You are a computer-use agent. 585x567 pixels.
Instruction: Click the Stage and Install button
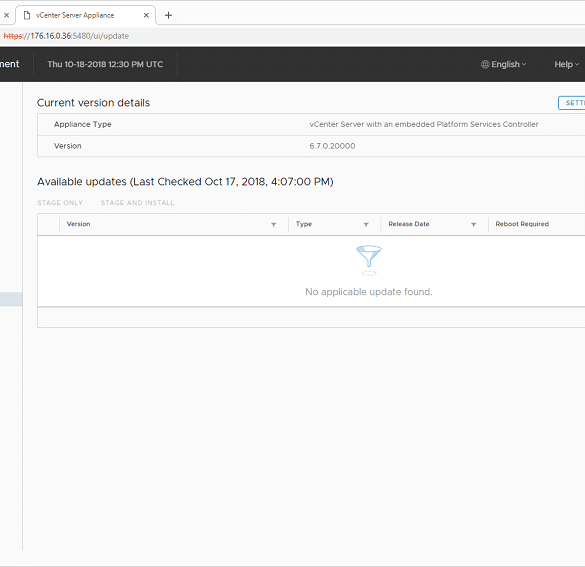click(137, 203)
